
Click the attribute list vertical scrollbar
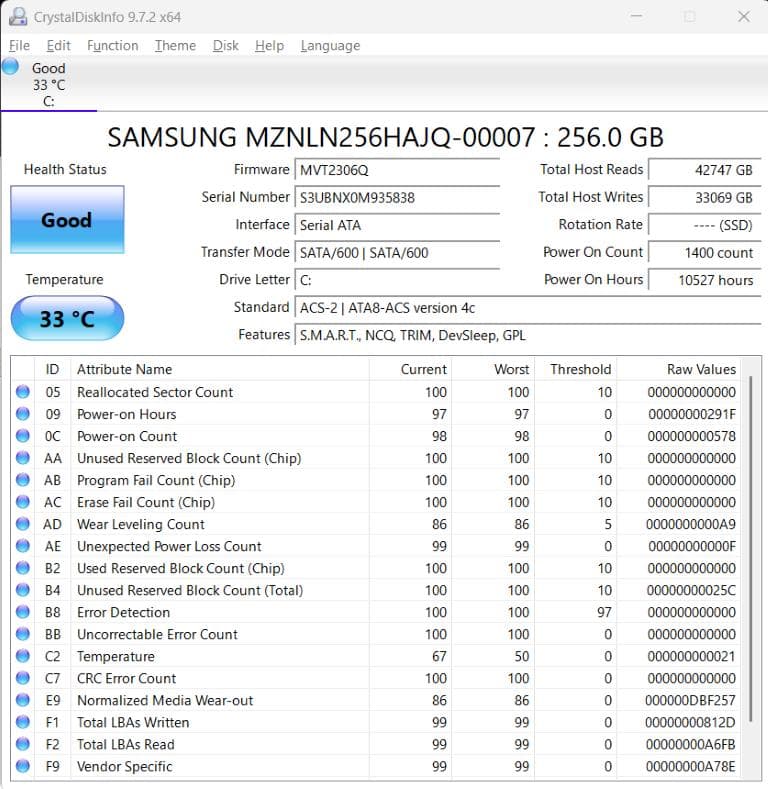pos(750,548)
